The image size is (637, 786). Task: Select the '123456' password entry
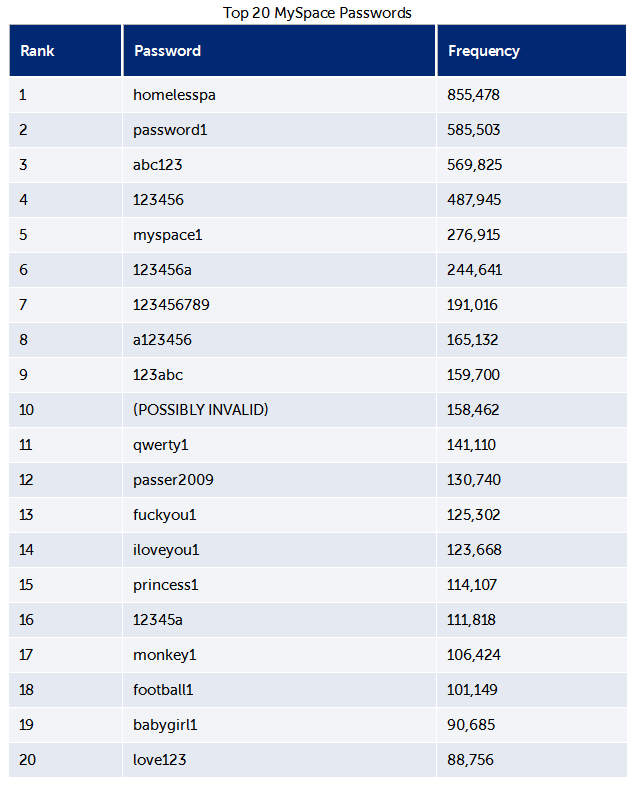coord(158,200)
